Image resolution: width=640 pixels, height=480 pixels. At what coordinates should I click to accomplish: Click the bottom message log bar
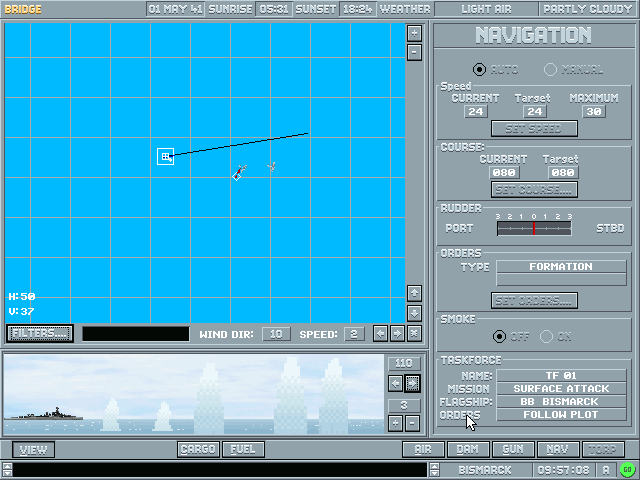tap(220, 470)
